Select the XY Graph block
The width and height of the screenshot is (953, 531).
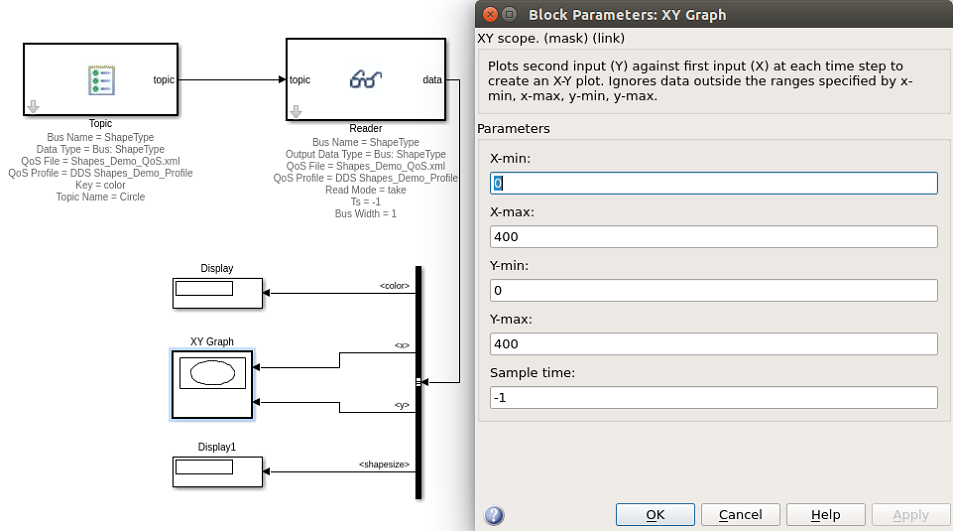(x=212, y=385)
